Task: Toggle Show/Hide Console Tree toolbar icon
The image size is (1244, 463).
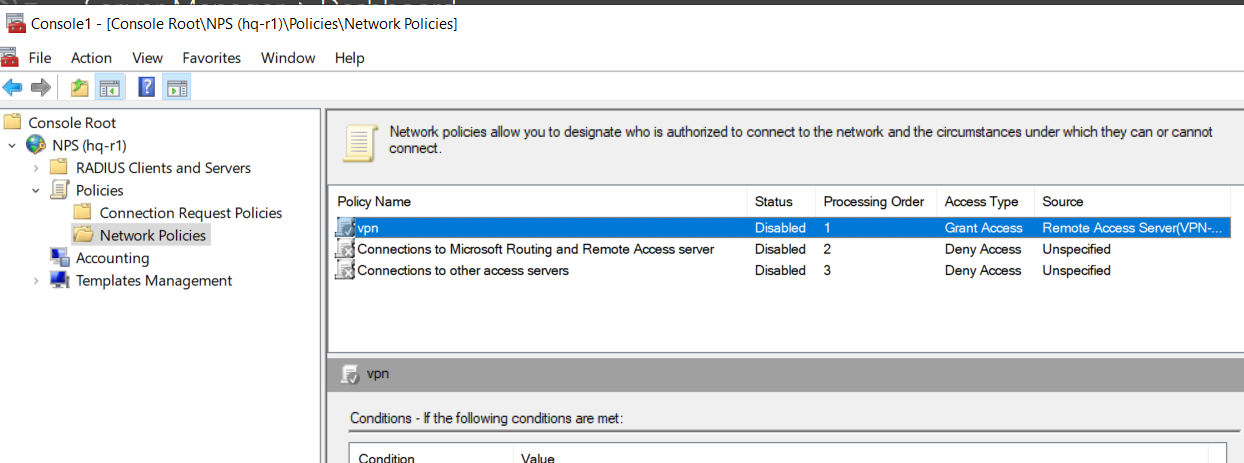Action: pyautogui.click(x=110, y=88)
